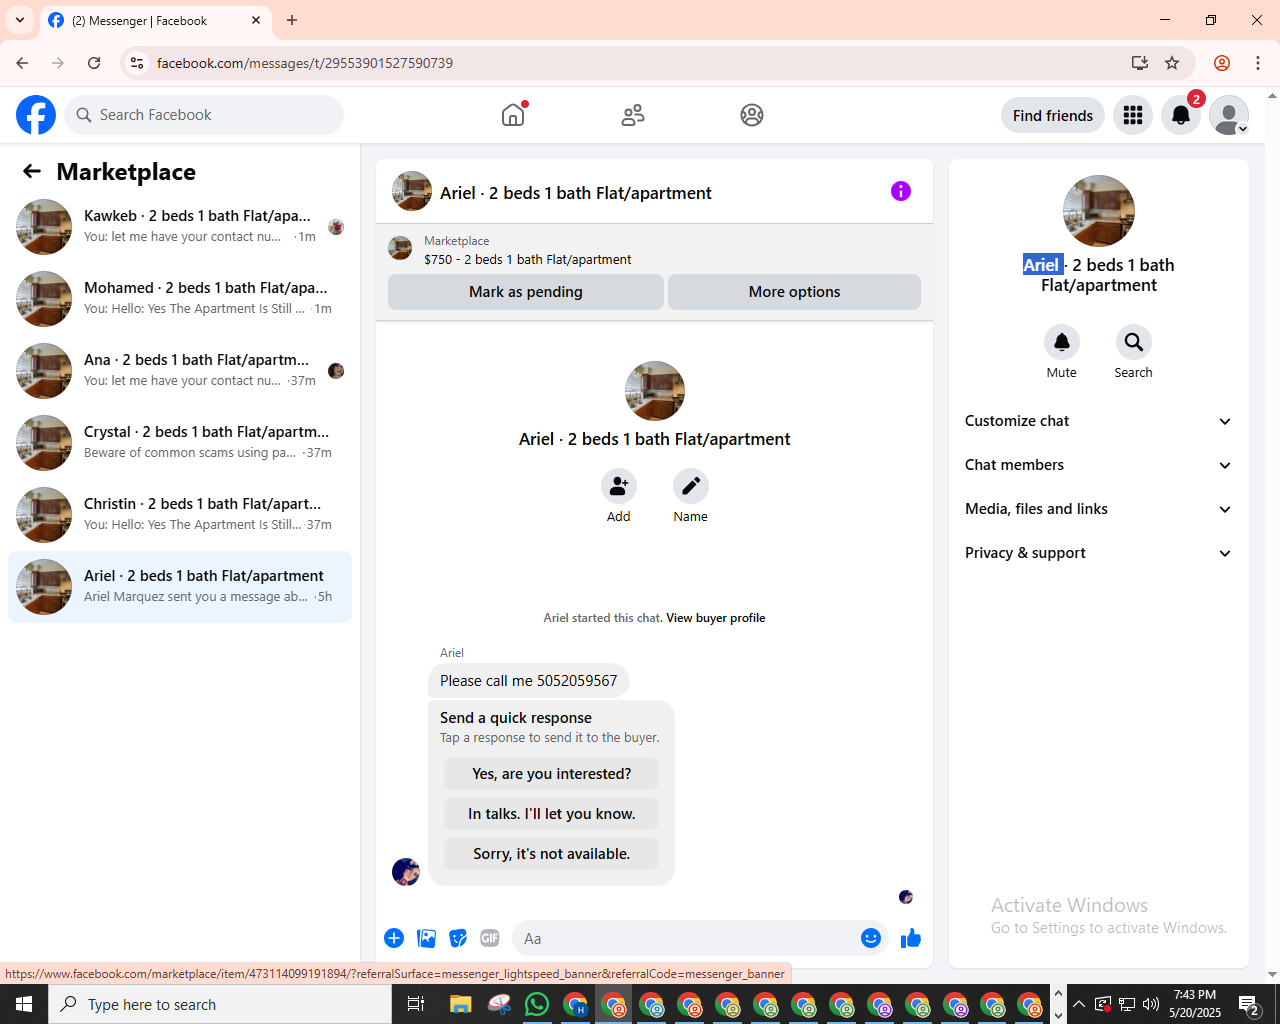The height and width of the screenshot is (1024, 1280).
Task: Install app icon in address bar
Action: click(x=1140, y=63)
